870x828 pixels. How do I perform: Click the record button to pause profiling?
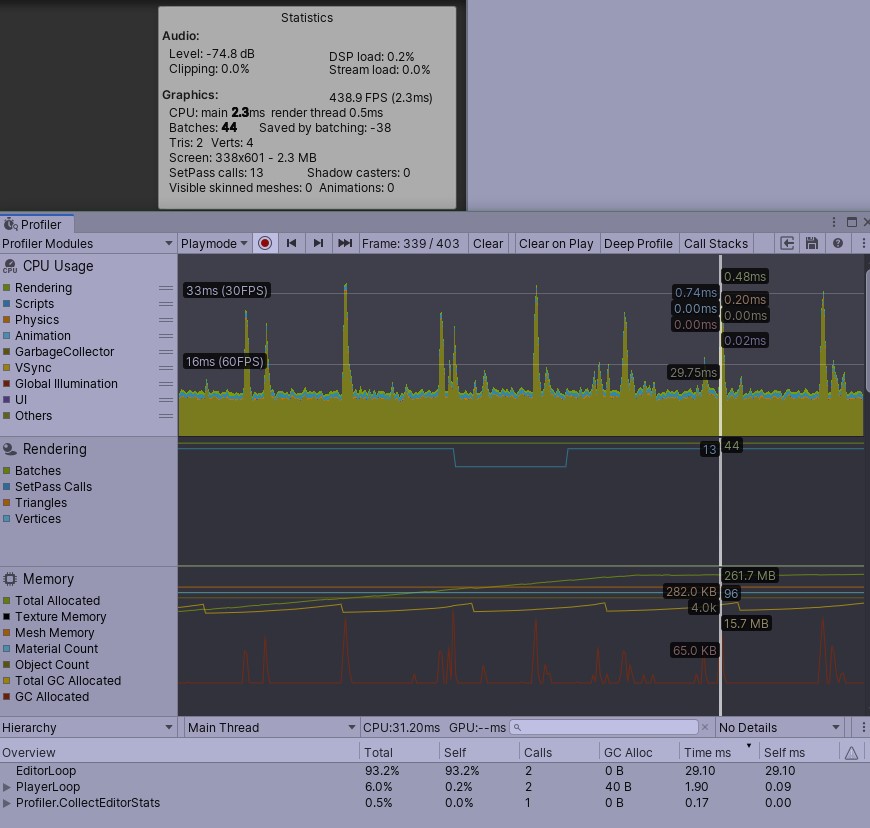click(263, 243)
